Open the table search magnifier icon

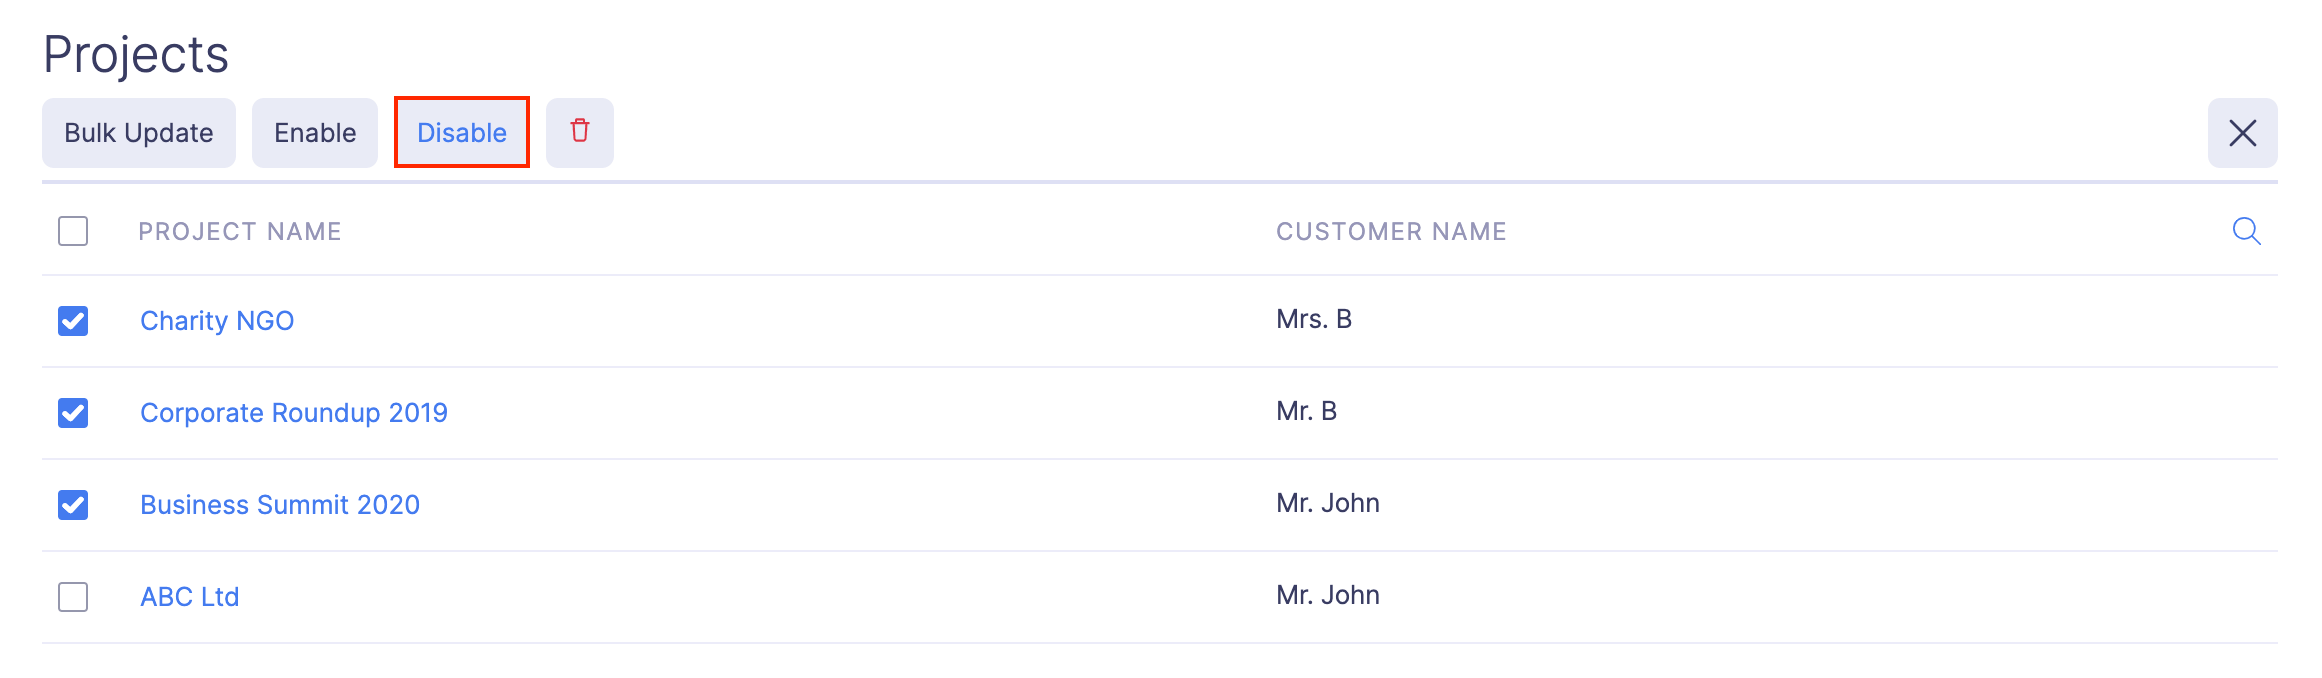click(2246, 231)
